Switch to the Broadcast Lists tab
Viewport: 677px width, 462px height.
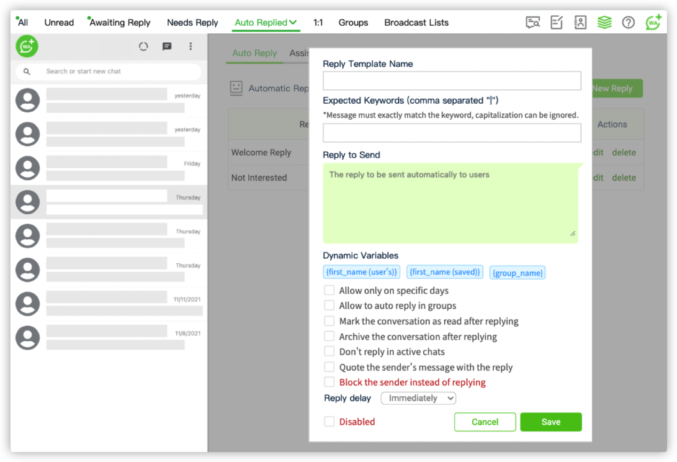click(x=416, y=22)
